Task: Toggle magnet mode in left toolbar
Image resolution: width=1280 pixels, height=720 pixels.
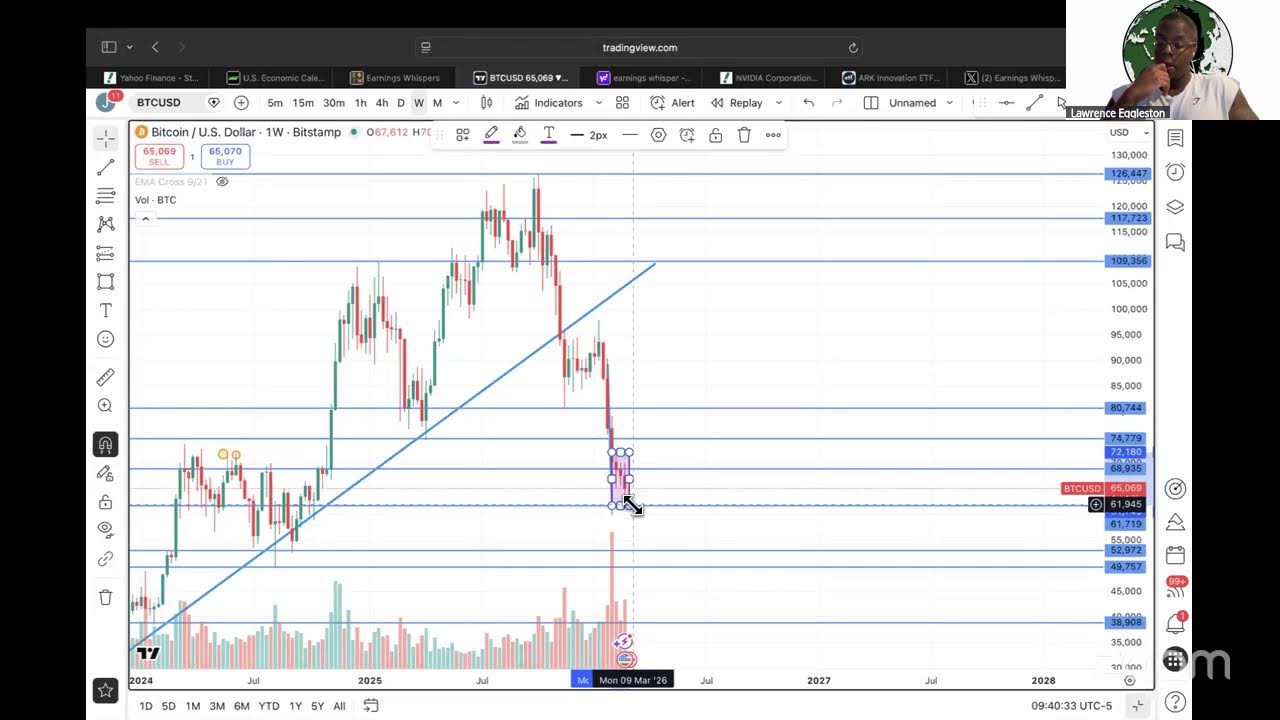Action: pyautogui.click(x=105, y=444)
